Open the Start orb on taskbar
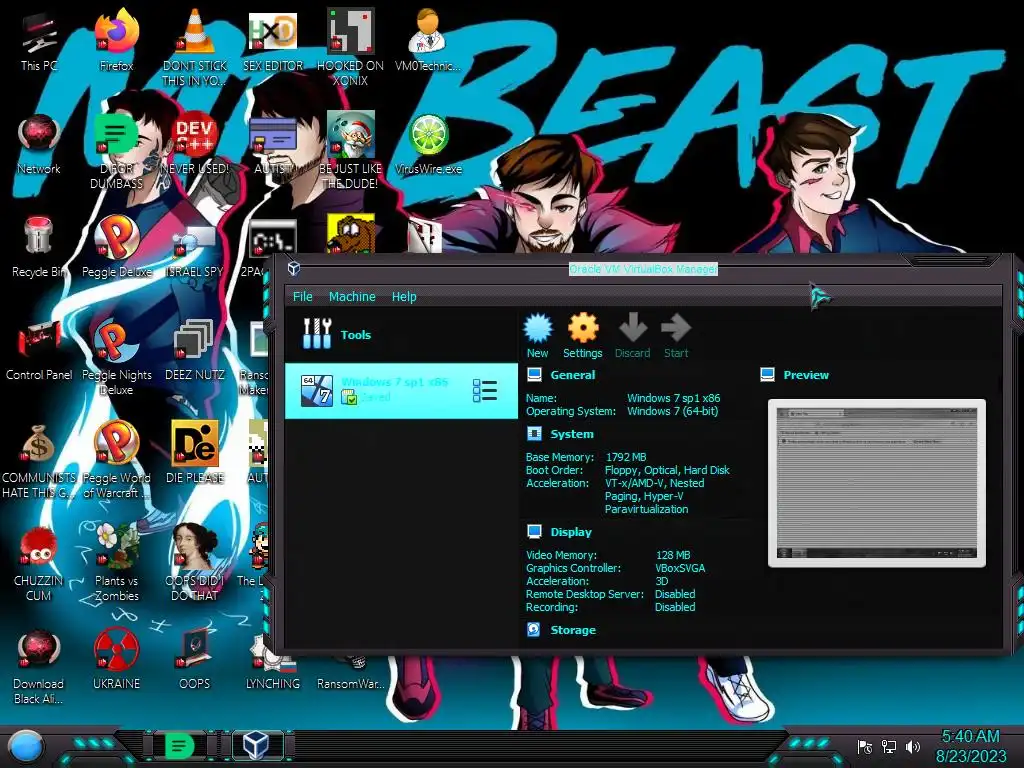The width and height of the screenshot is (1024, 768). point(26,746)
